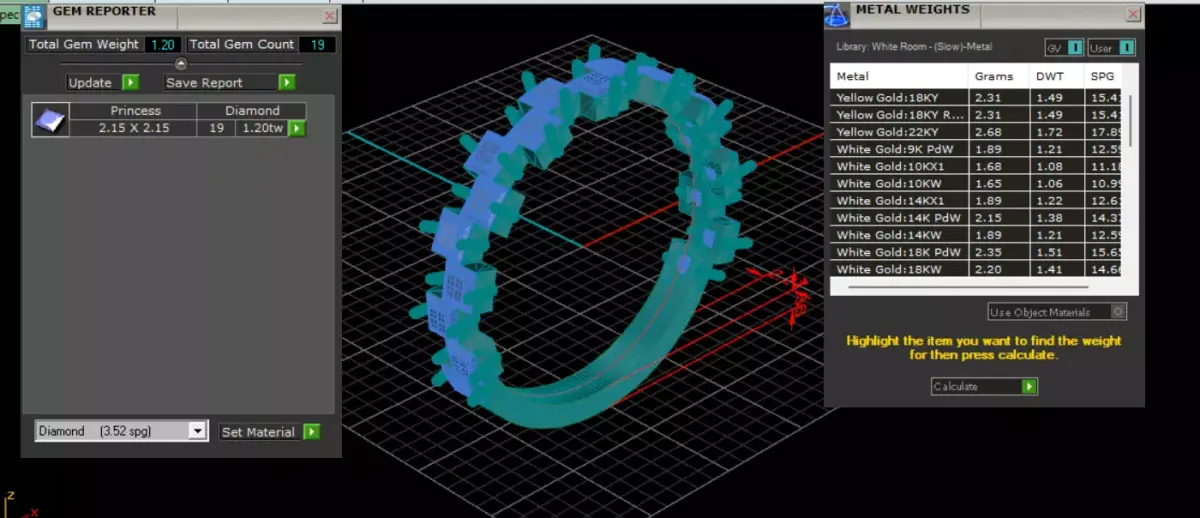
Task: Select the White Gold:9K PdW row
Action: click(976, 149)
